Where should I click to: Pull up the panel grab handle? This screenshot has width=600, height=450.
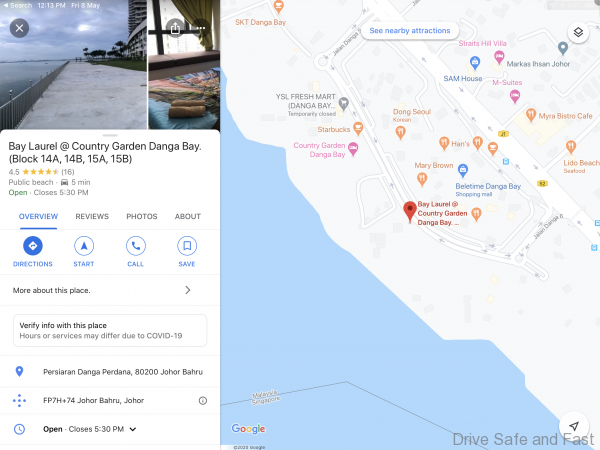click(x=110, y=135)
